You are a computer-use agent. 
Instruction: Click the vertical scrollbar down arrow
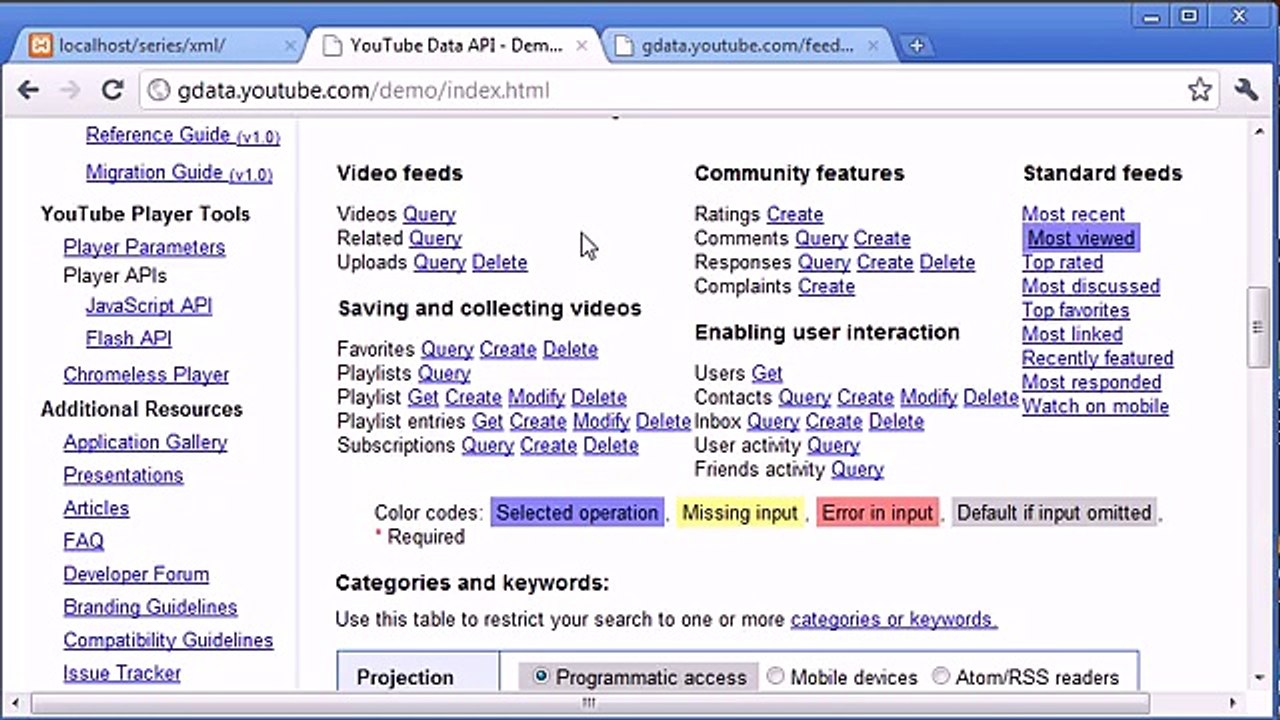click(x=1260, y=677)
